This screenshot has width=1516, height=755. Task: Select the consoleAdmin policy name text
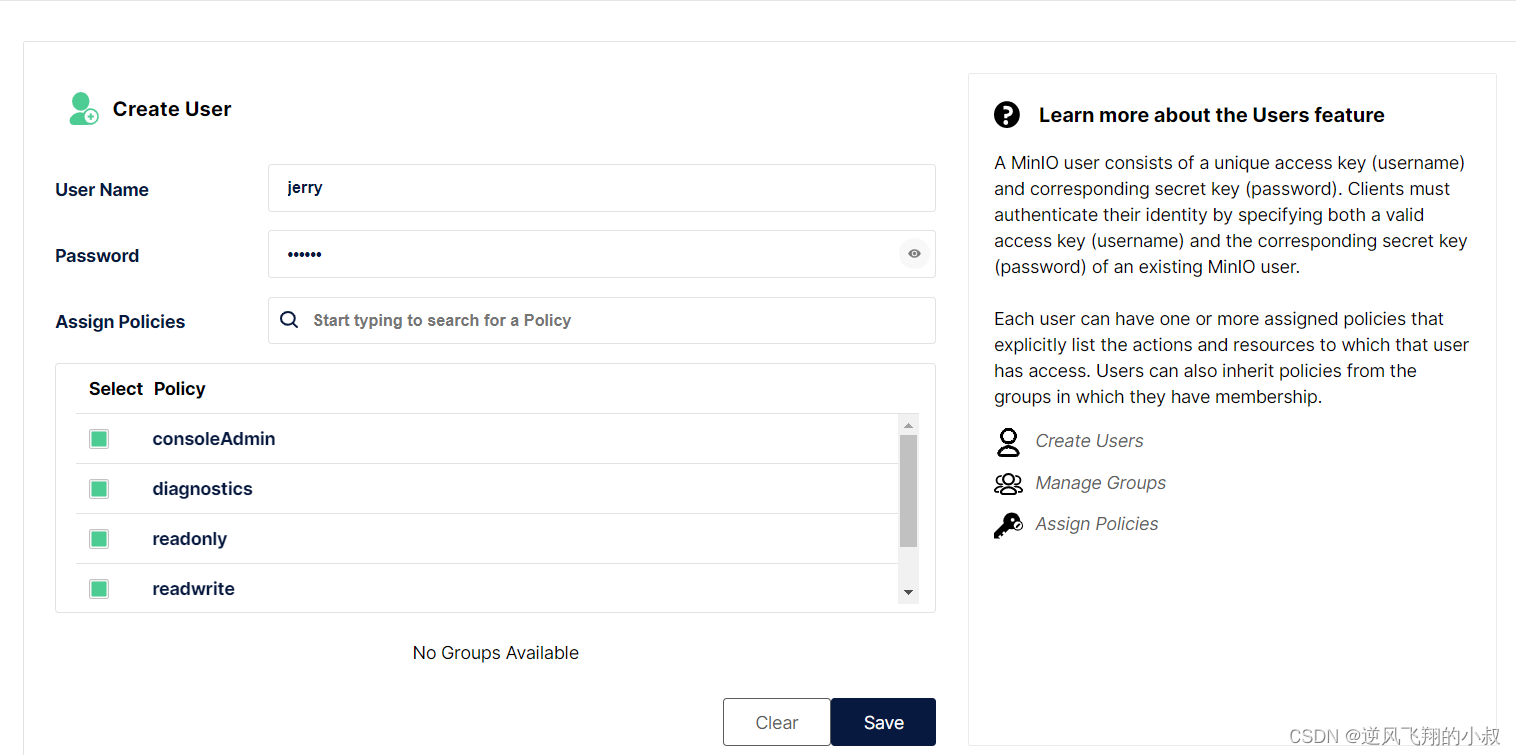tap(214, 439)
